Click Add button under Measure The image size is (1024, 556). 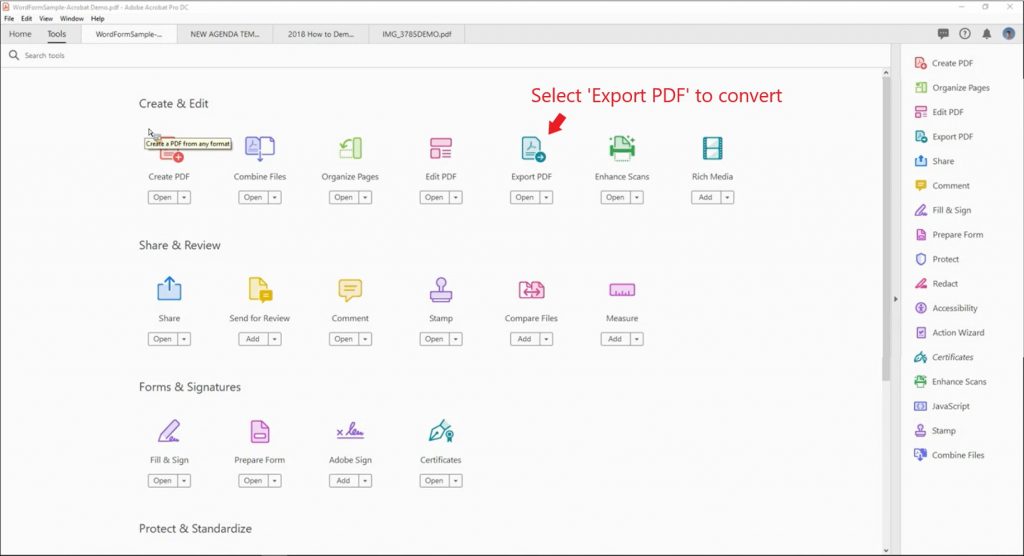615,339
